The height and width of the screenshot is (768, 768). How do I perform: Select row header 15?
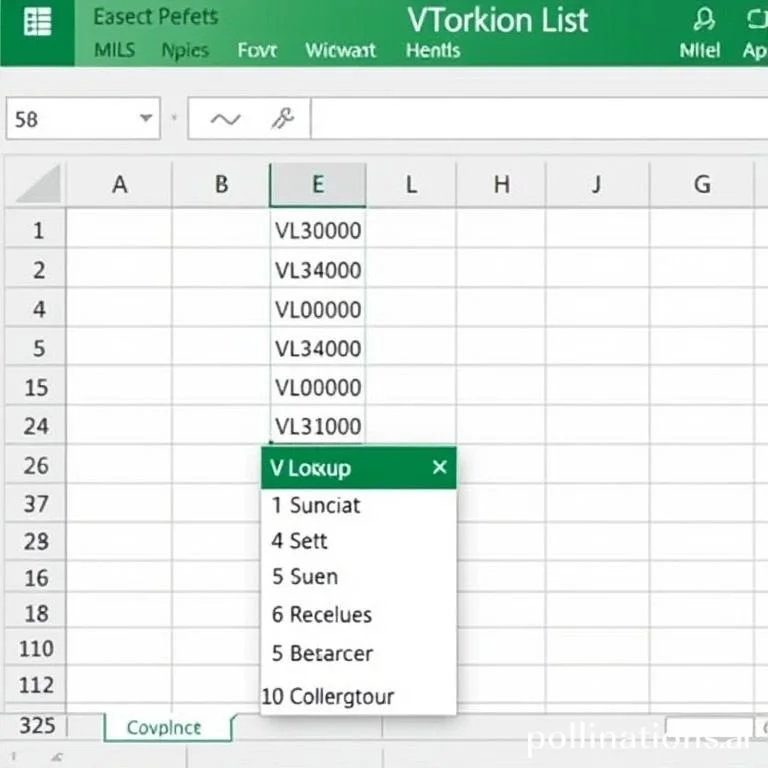35,387
